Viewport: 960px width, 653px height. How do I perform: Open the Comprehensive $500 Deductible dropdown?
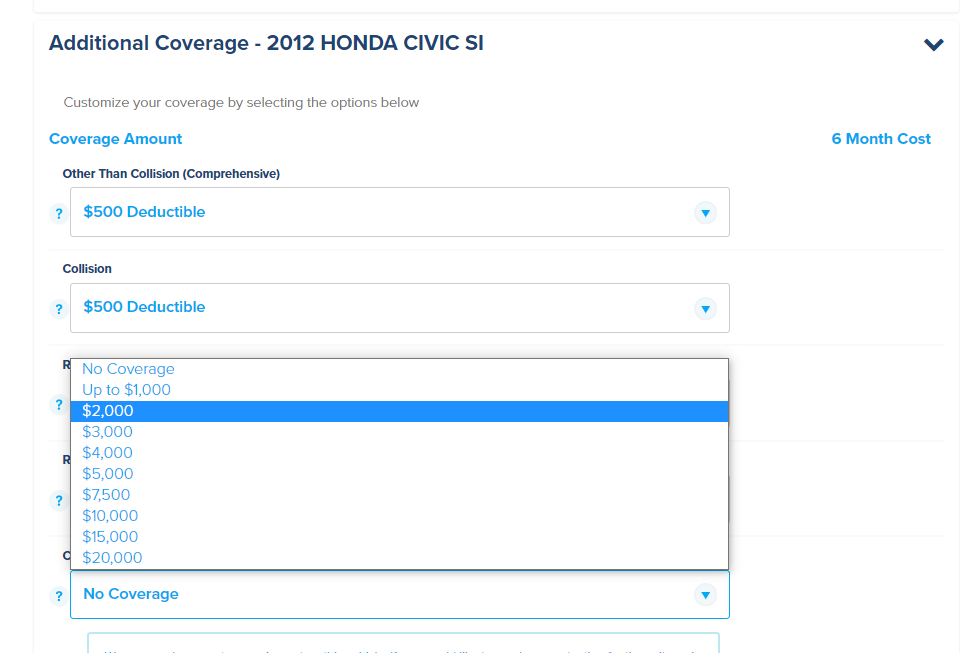(x=400, y=212)
